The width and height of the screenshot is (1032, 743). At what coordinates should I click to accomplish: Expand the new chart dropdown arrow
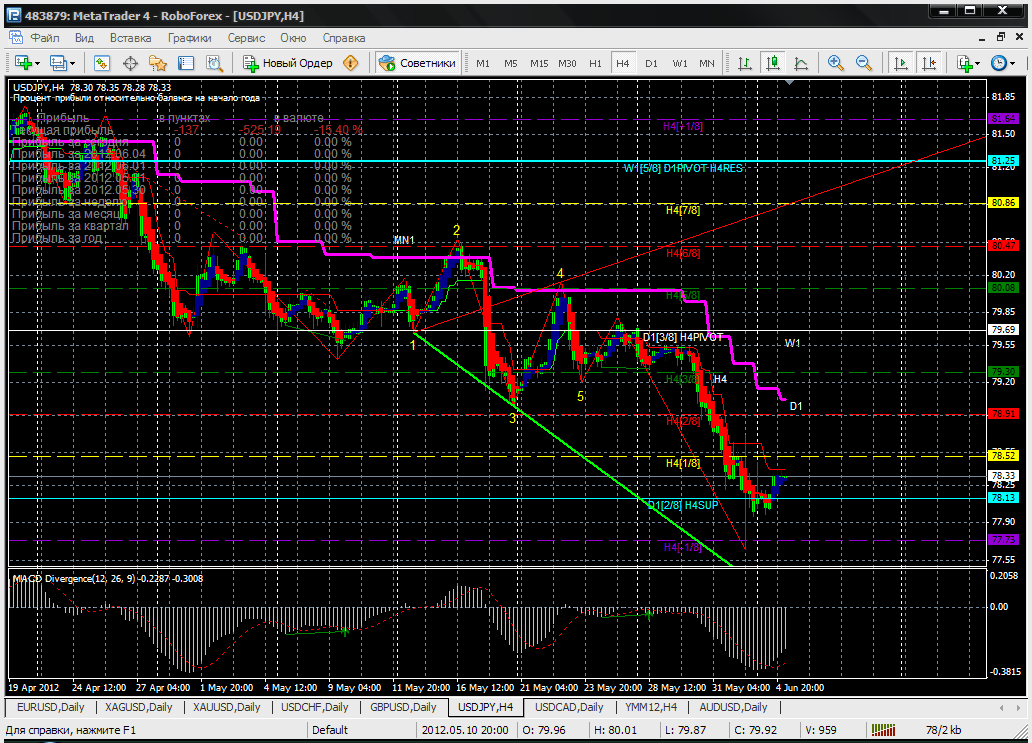pyautogui.click(x=38, y=63)
